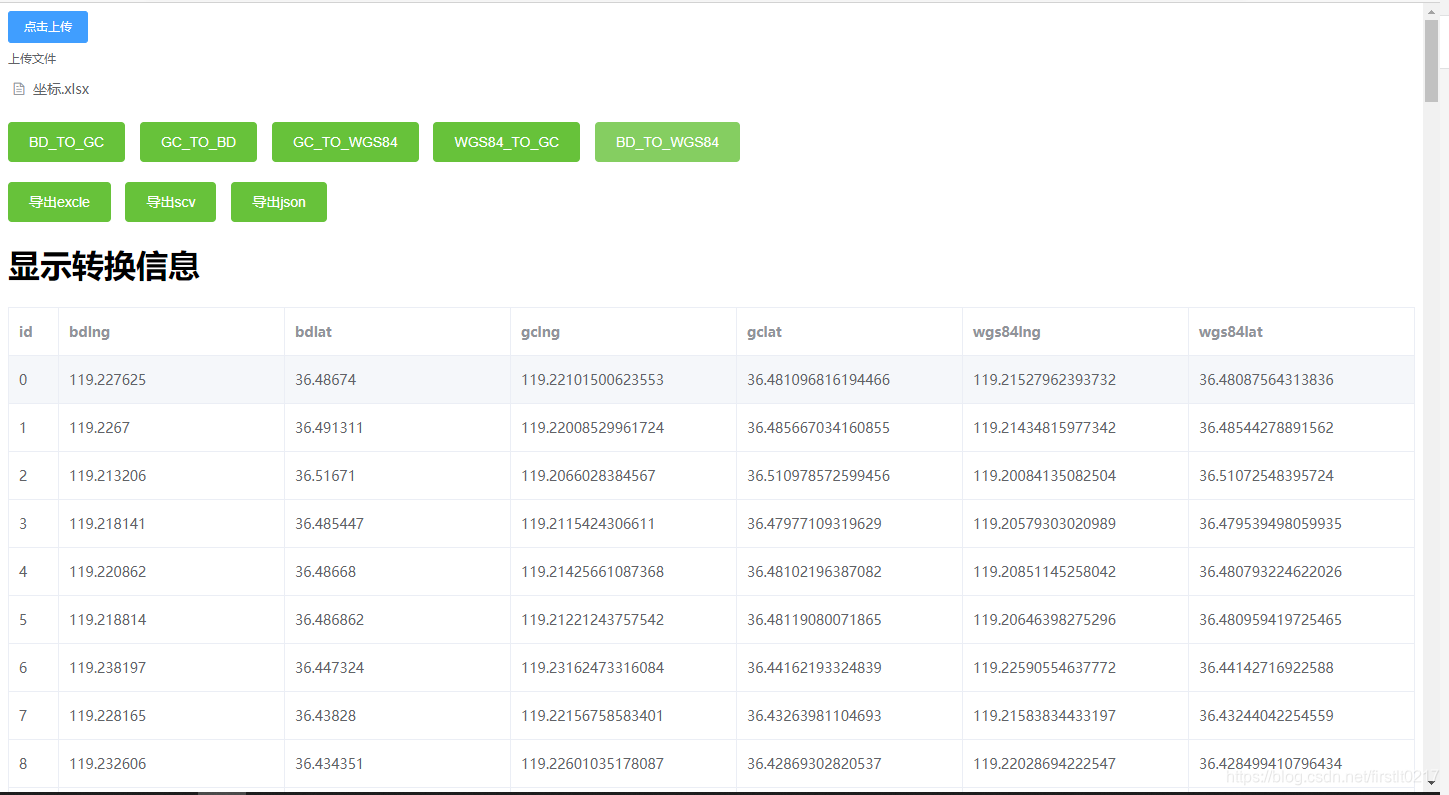
Task: Select cell 119.220862 in row 4
Action: (172, 572)
